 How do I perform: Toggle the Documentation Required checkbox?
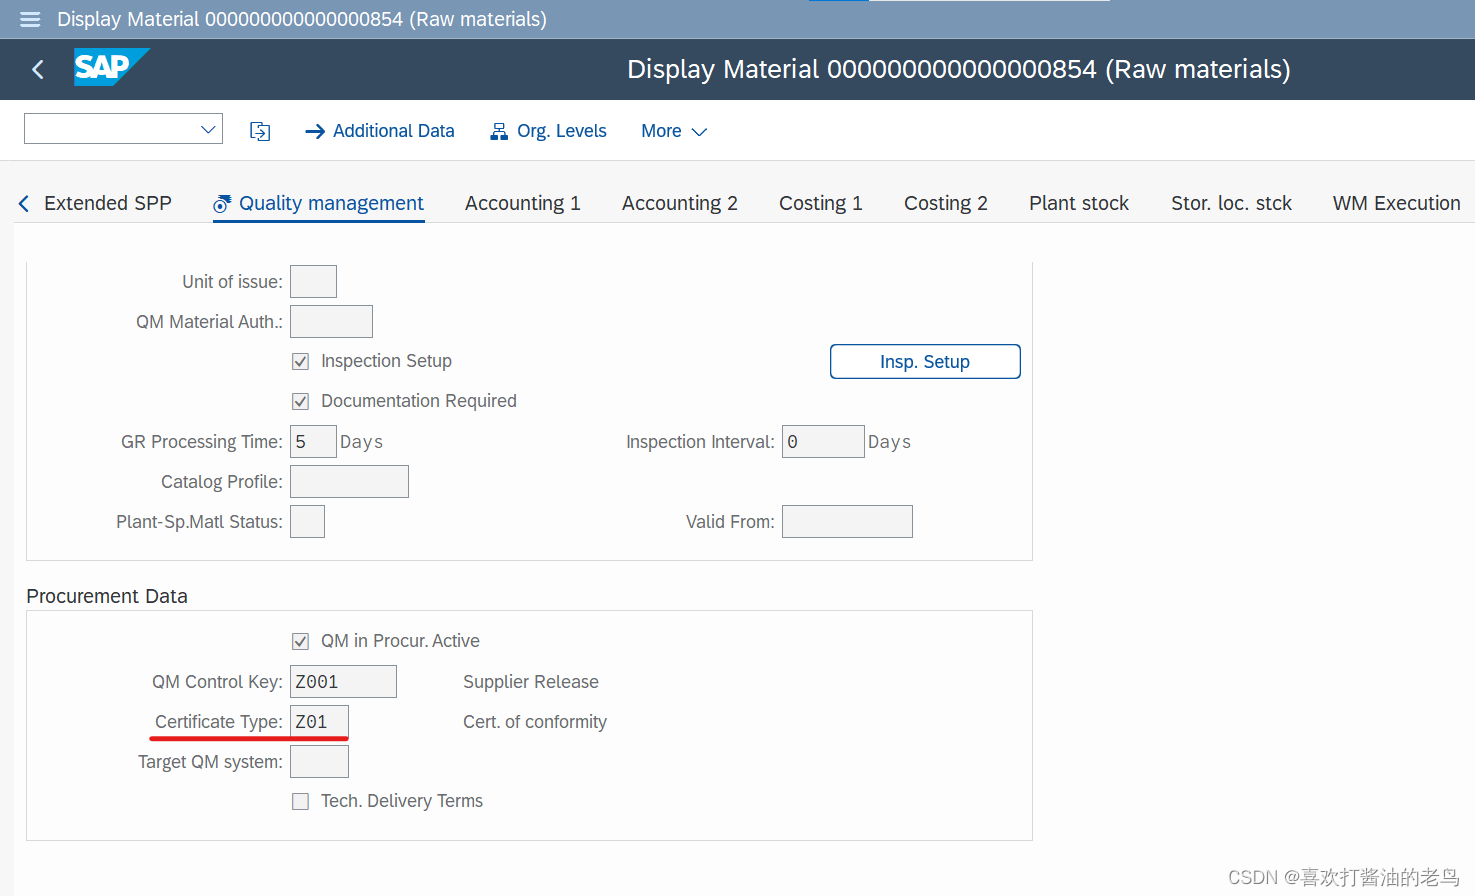click(x=300, y=401)
